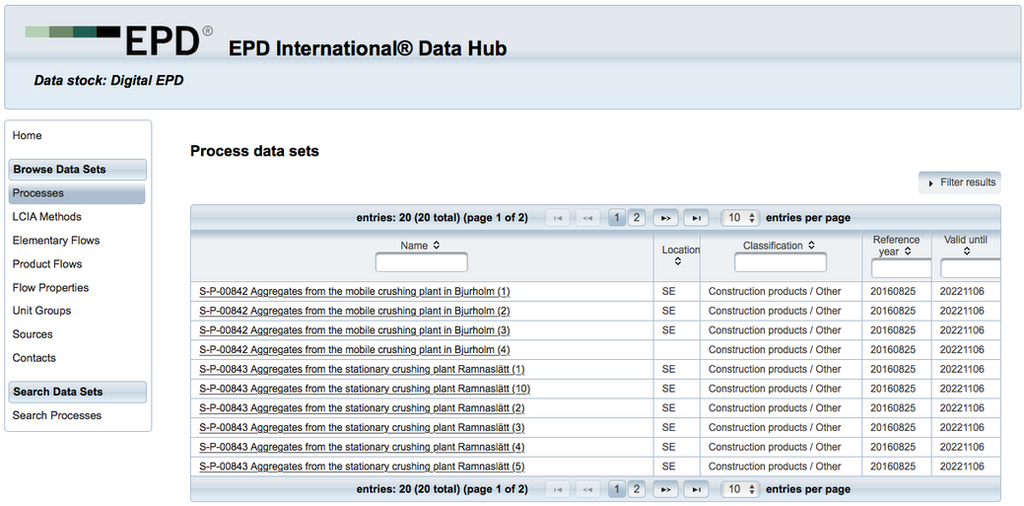Click page 2 button in top paginator
The height and width of the screenshot is (506, 1024).
(x=636, y=218)
